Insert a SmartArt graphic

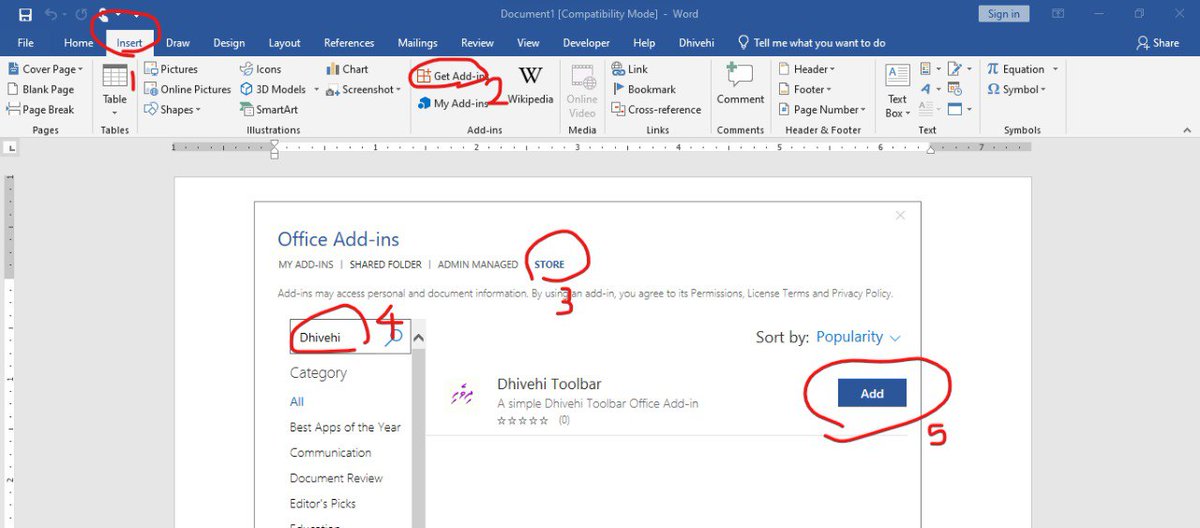269,110
